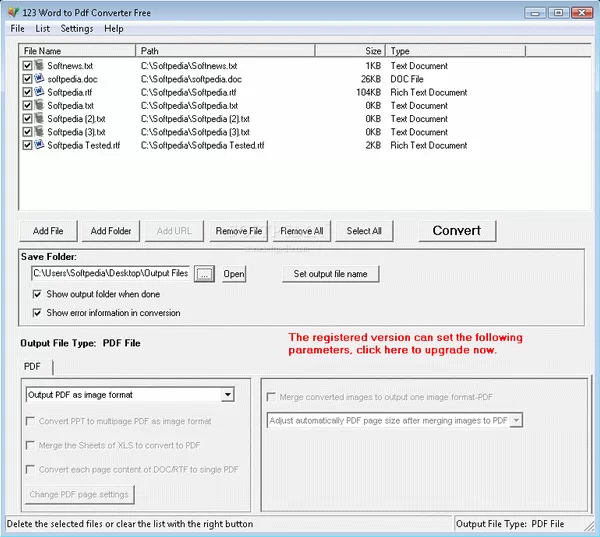Uncheck the Softpedia.rtf checkbox
The image size is (600, 537).
27,92
